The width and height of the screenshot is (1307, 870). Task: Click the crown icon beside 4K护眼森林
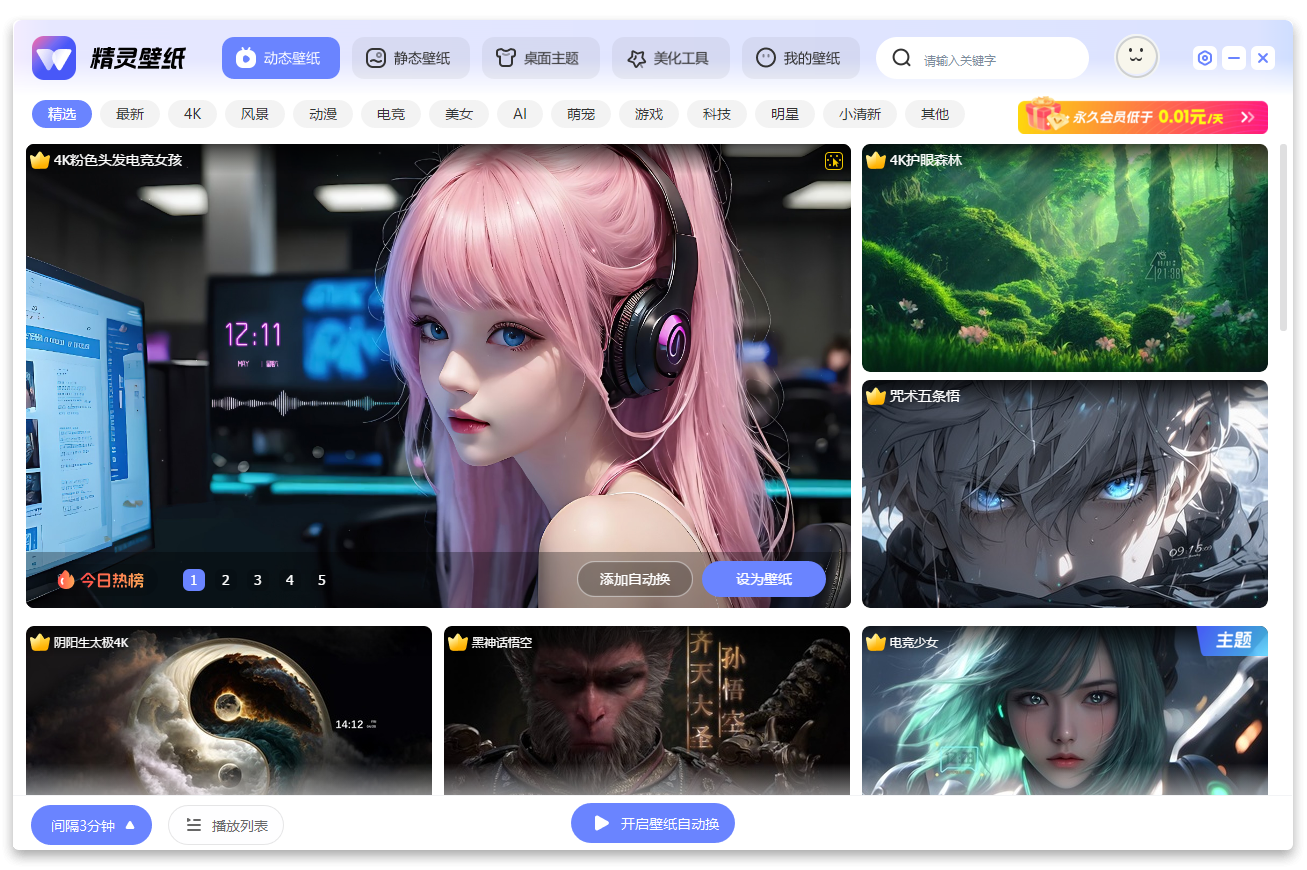[x=876, y=160]
